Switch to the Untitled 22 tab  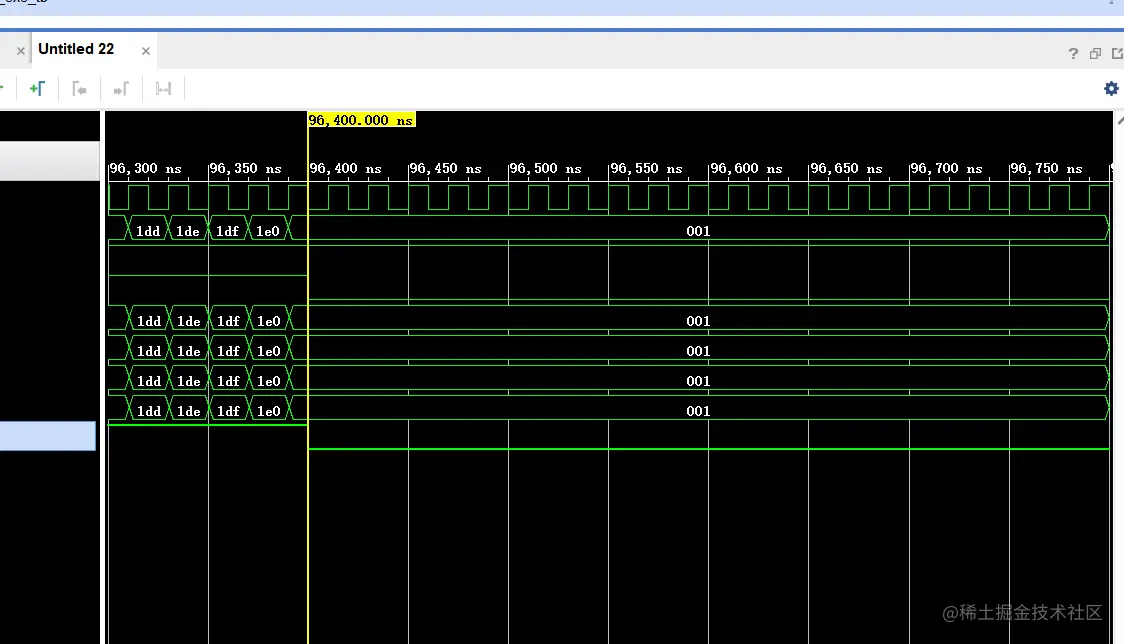click(76, 49)
